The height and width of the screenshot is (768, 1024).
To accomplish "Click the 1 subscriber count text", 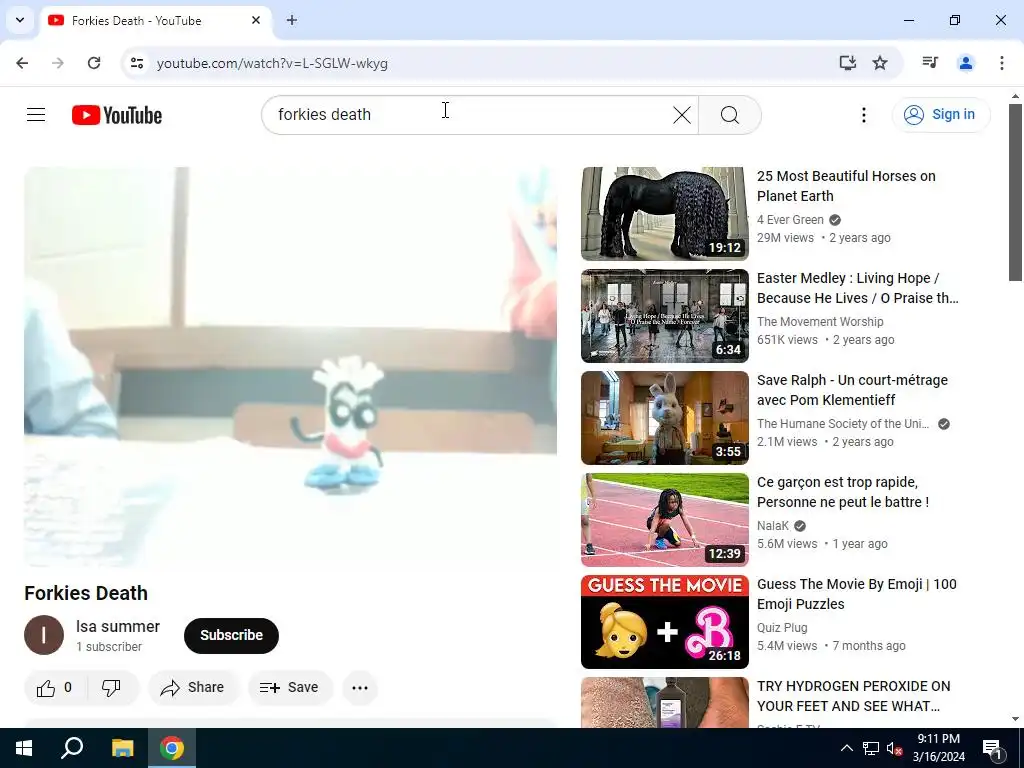I will (x=109, y=647).
